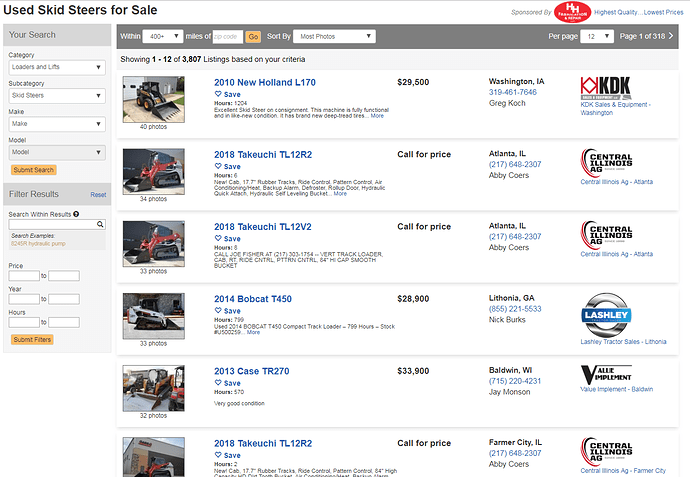Open the Per page dropdown
The image size is (690, 477).
[x=597, y=36]
